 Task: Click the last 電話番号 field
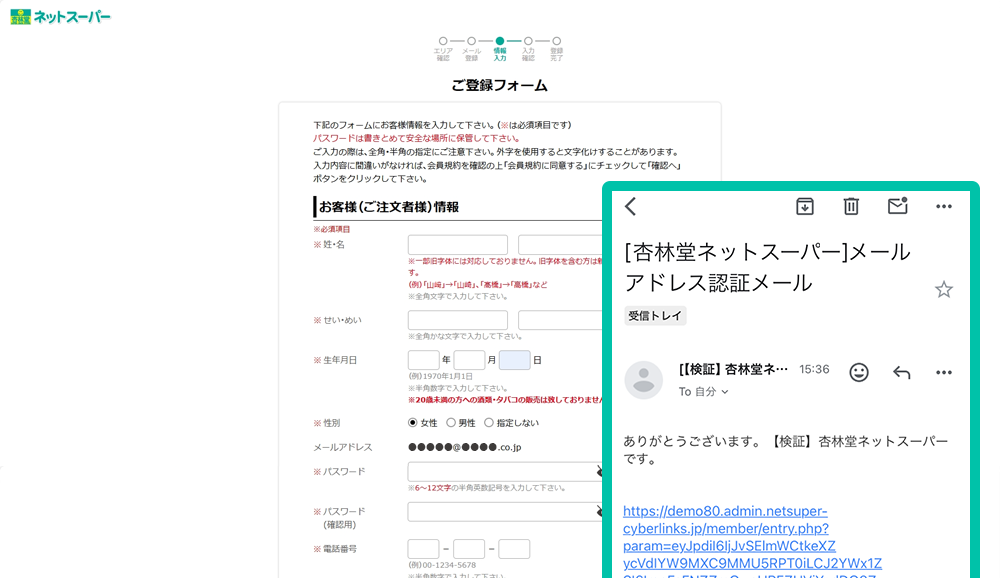click(x=514, y=549)
